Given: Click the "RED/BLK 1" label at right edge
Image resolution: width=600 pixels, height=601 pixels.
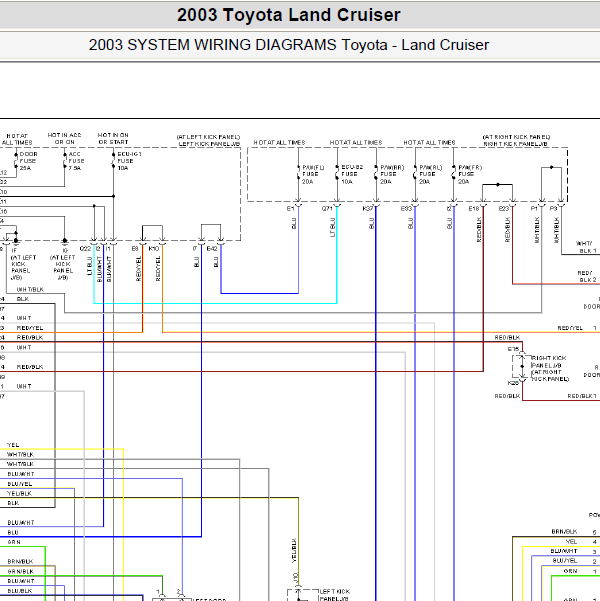Looking at the screenshot, I should [x=582, y=396].
